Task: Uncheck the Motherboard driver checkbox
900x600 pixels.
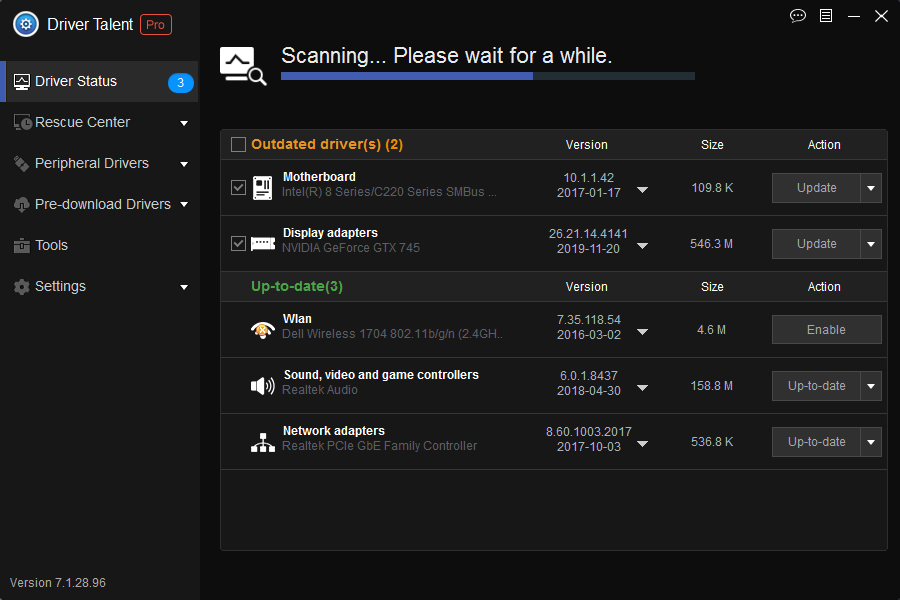Action: (238, 187)
